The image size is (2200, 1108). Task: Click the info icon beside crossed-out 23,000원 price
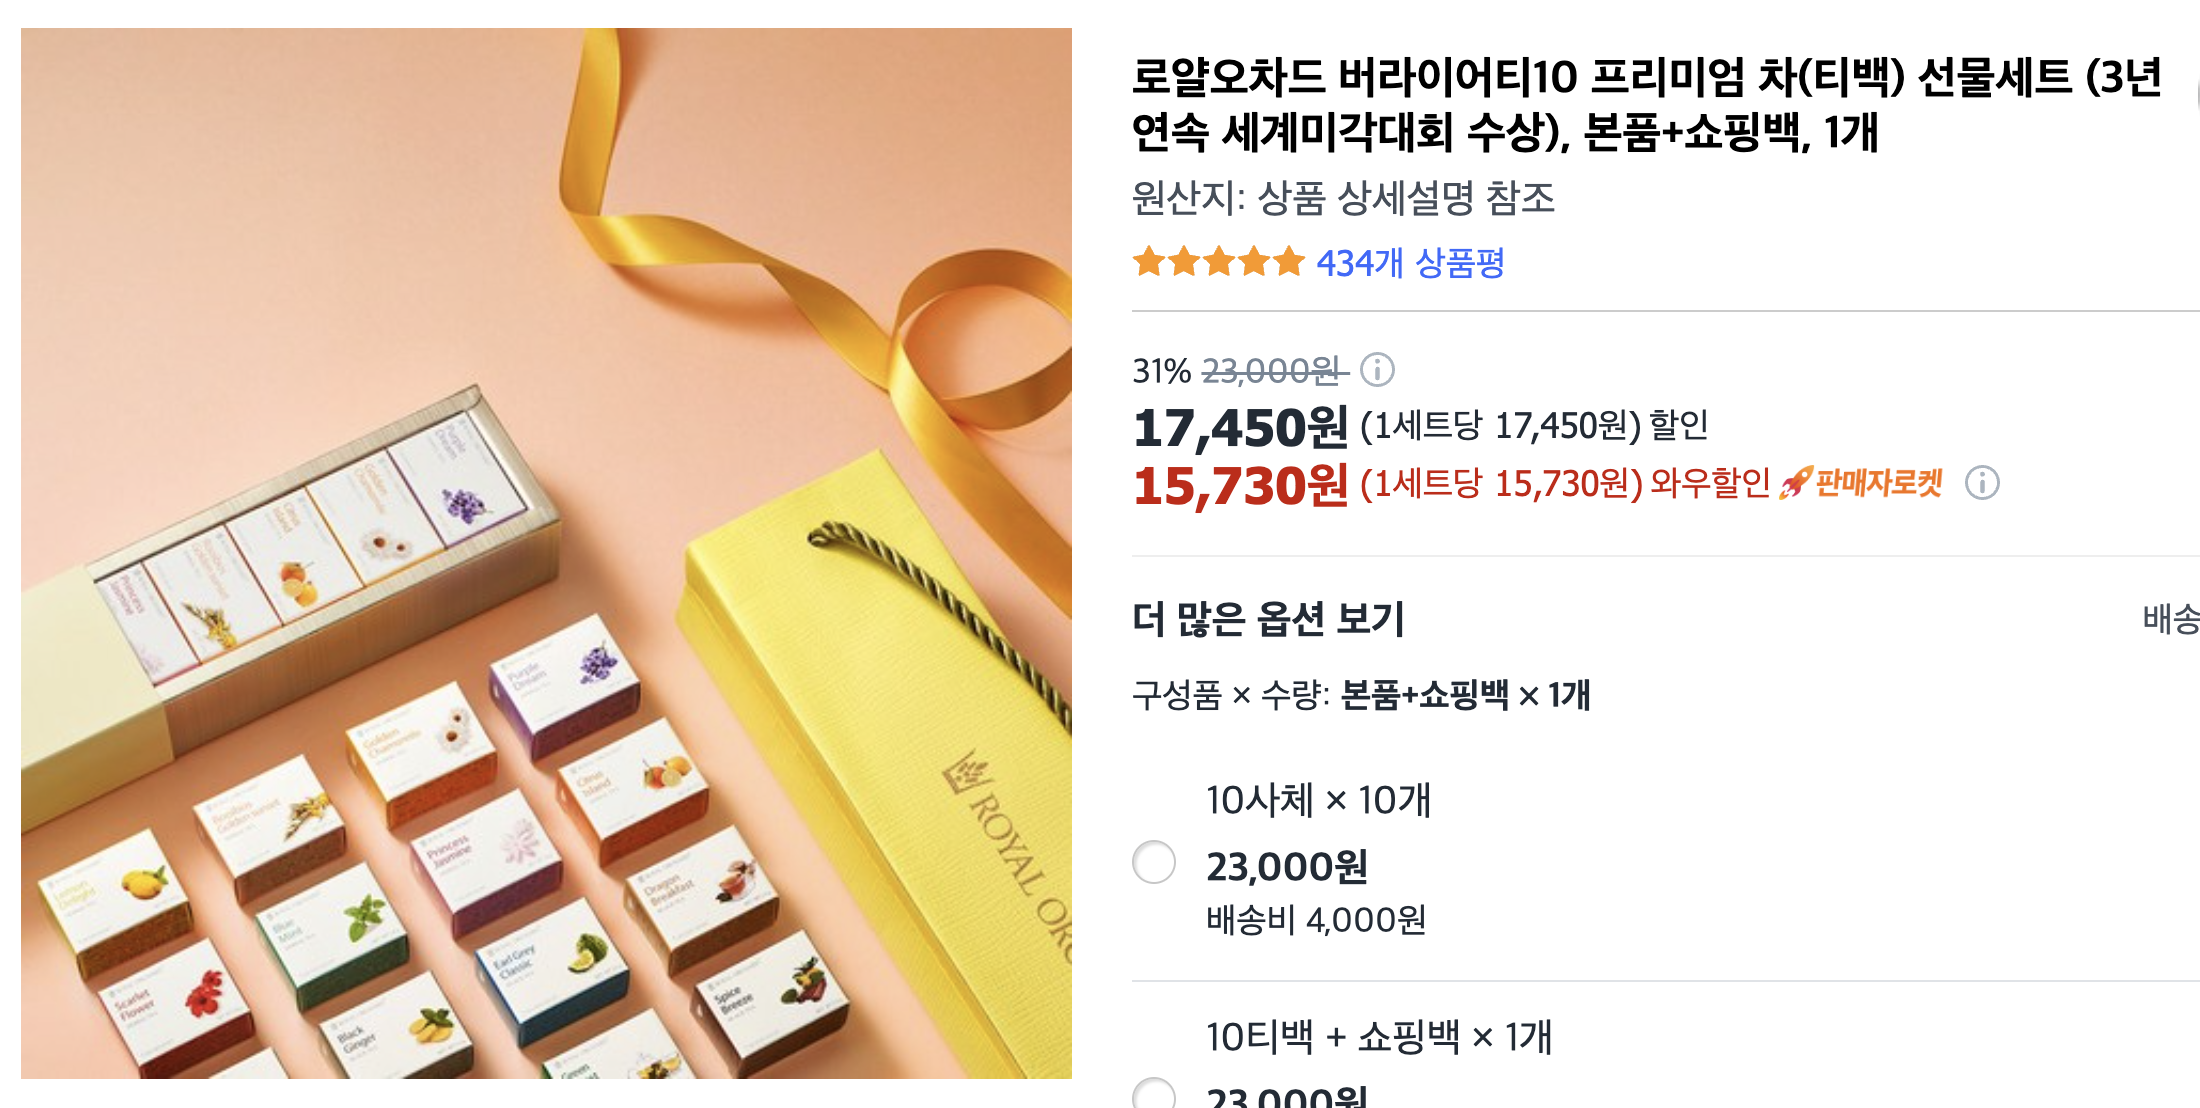pyautogui.click(x=1378, y=370)
